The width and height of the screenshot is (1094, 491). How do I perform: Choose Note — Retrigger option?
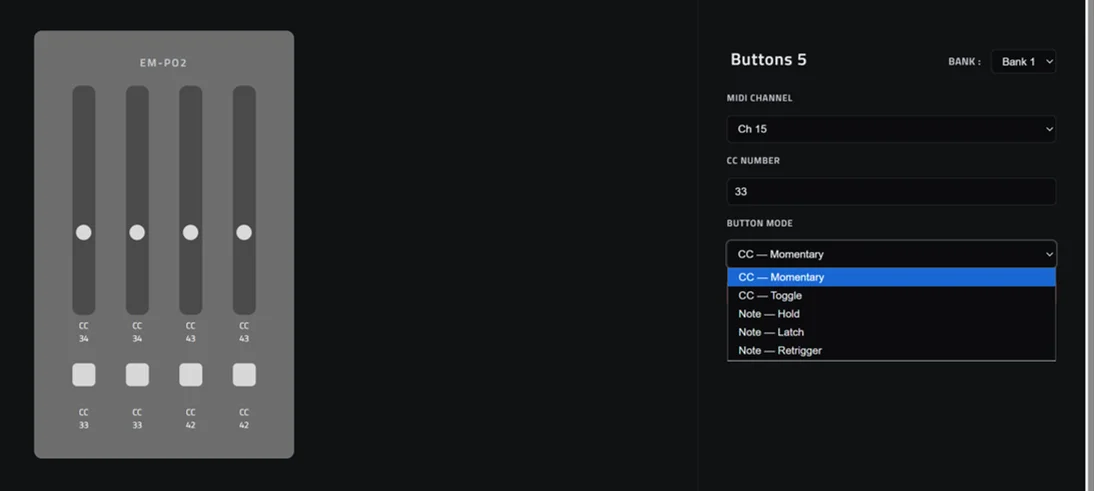pos(891,350)
